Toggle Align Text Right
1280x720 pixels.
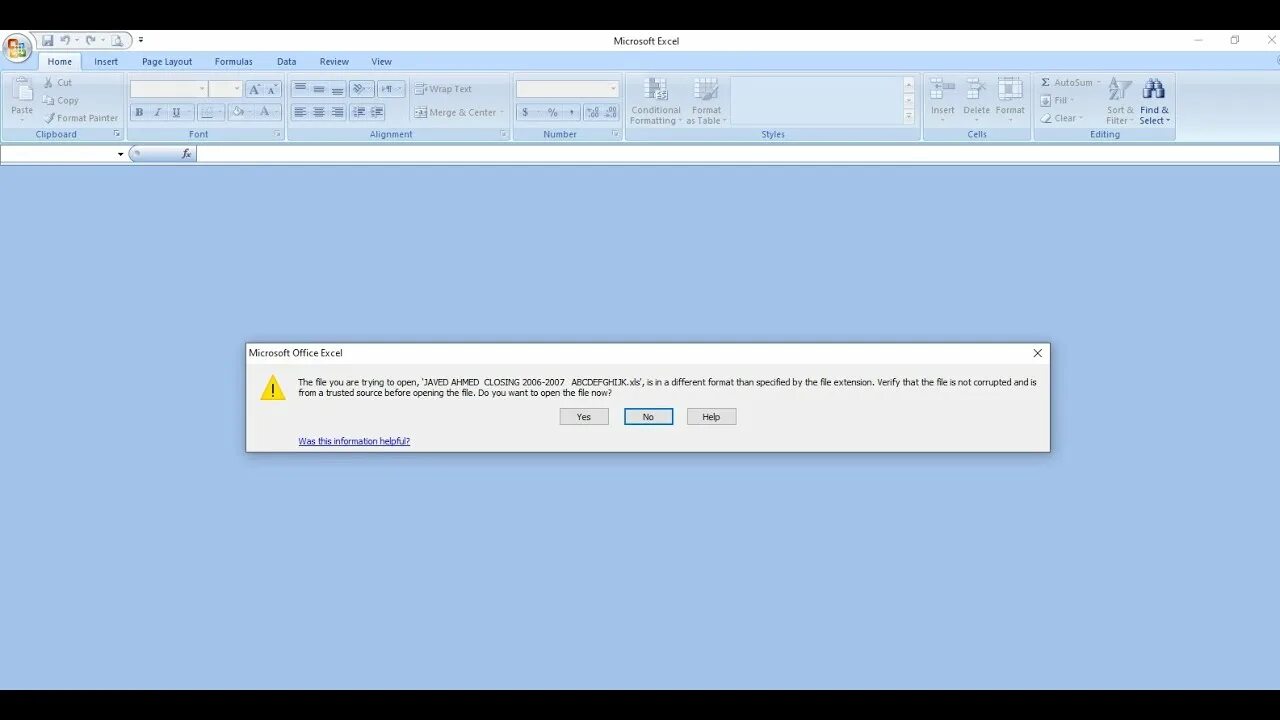pyautogui.click(x=338, y=112)
